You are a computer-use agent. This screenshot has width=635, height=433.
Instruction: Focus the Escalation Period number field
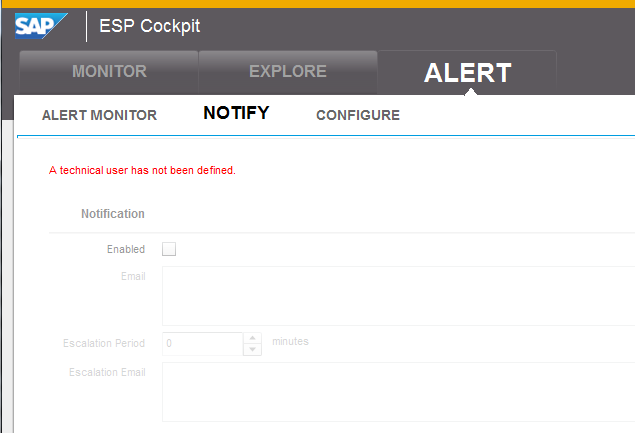point(202,343)
